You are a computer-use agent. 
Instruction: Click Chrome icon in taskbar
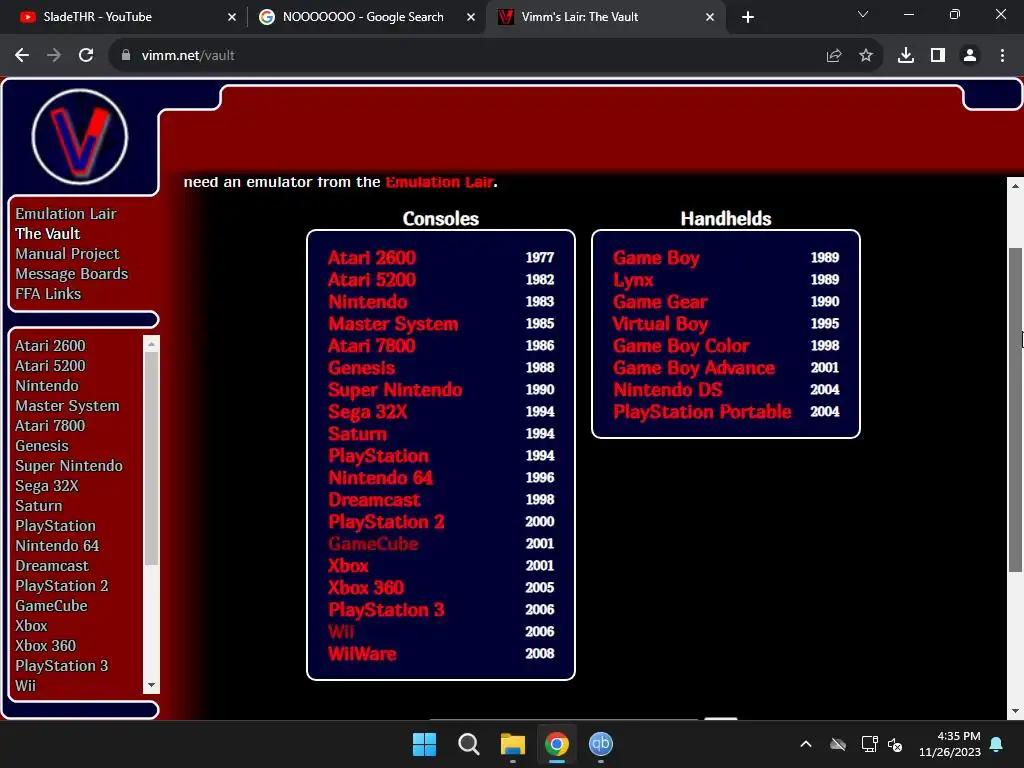coord(557,744)
